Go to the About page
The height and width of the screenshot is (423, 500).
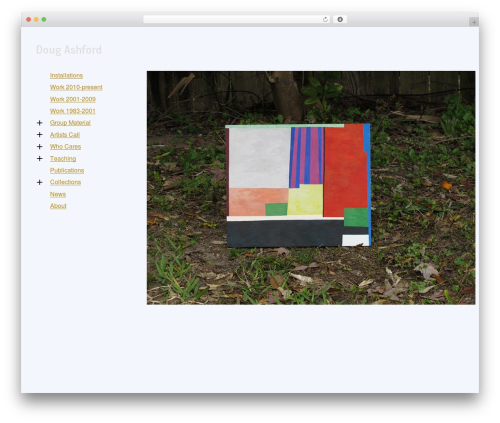point(58,206)
